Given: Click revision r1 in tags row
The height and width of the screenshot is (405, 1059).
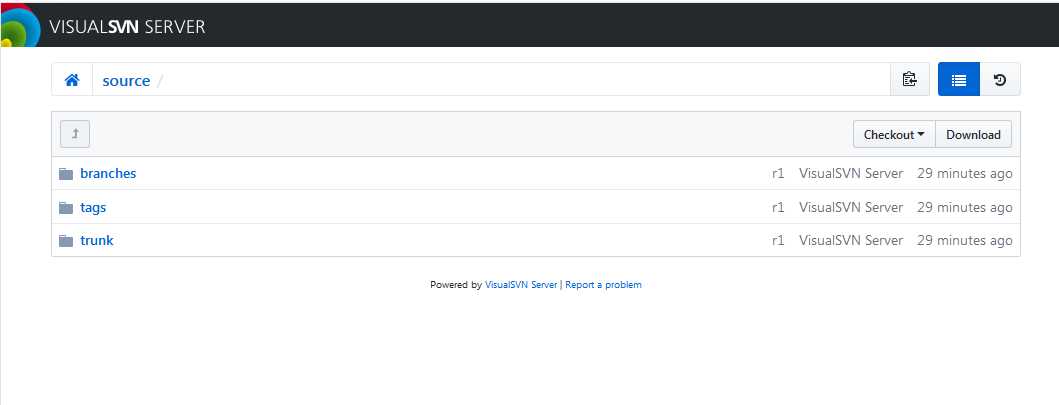Looking at the screenshot, I should (778, 207).
